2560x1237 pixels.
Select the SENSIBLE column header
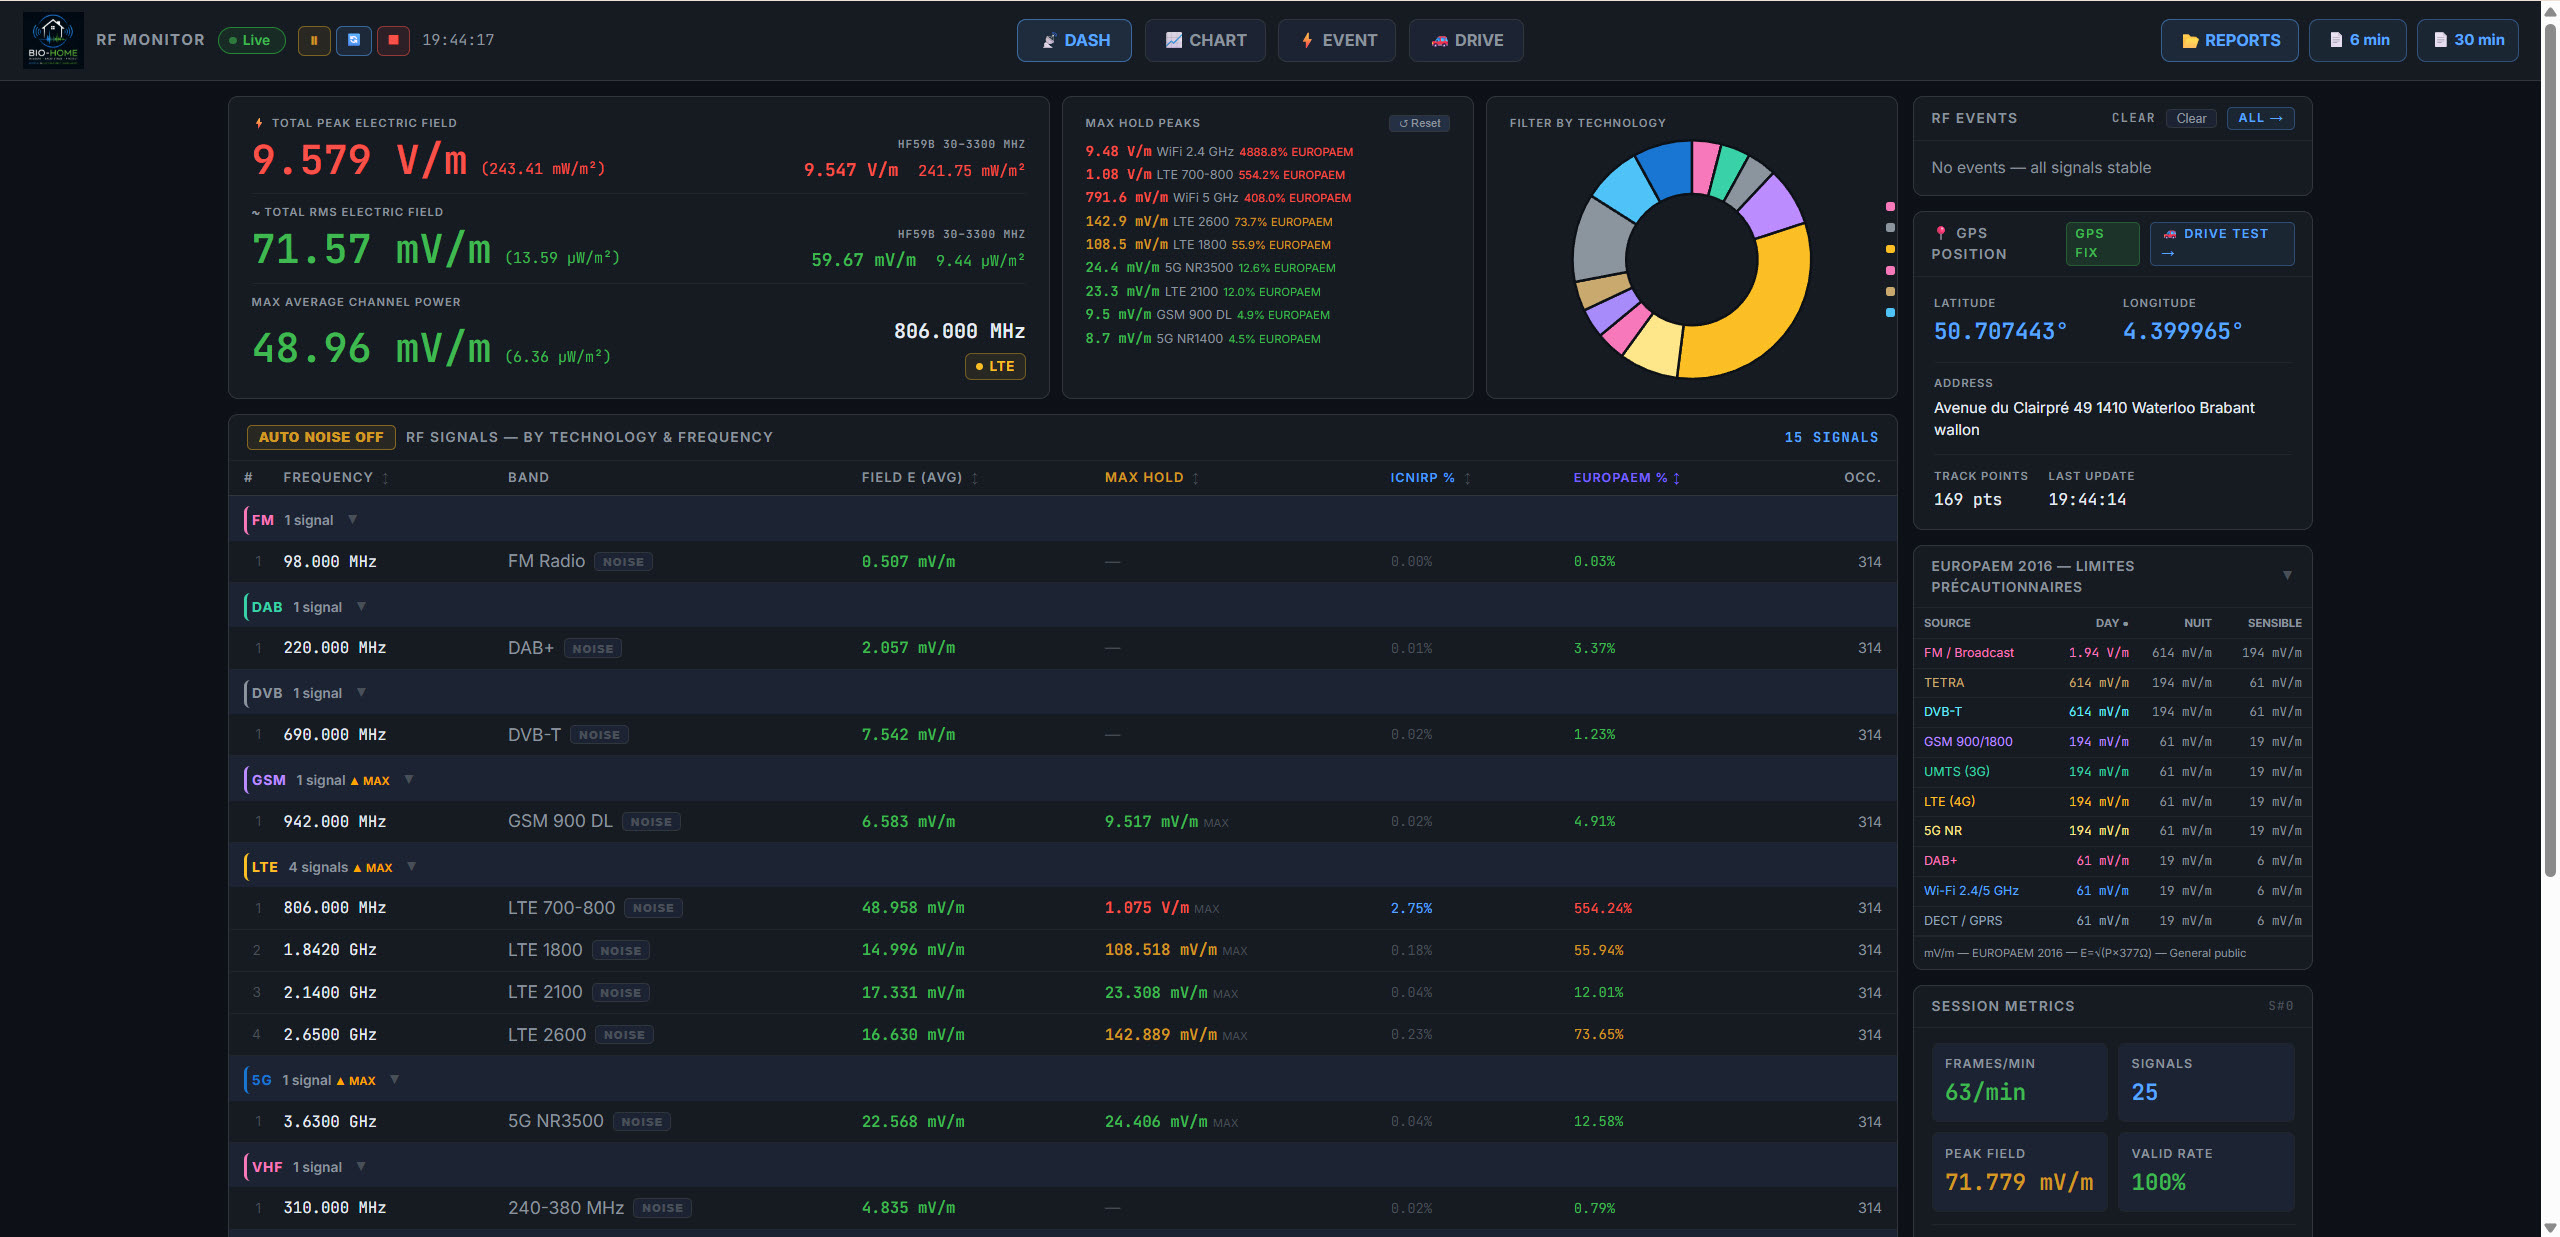coord(2274,623)
